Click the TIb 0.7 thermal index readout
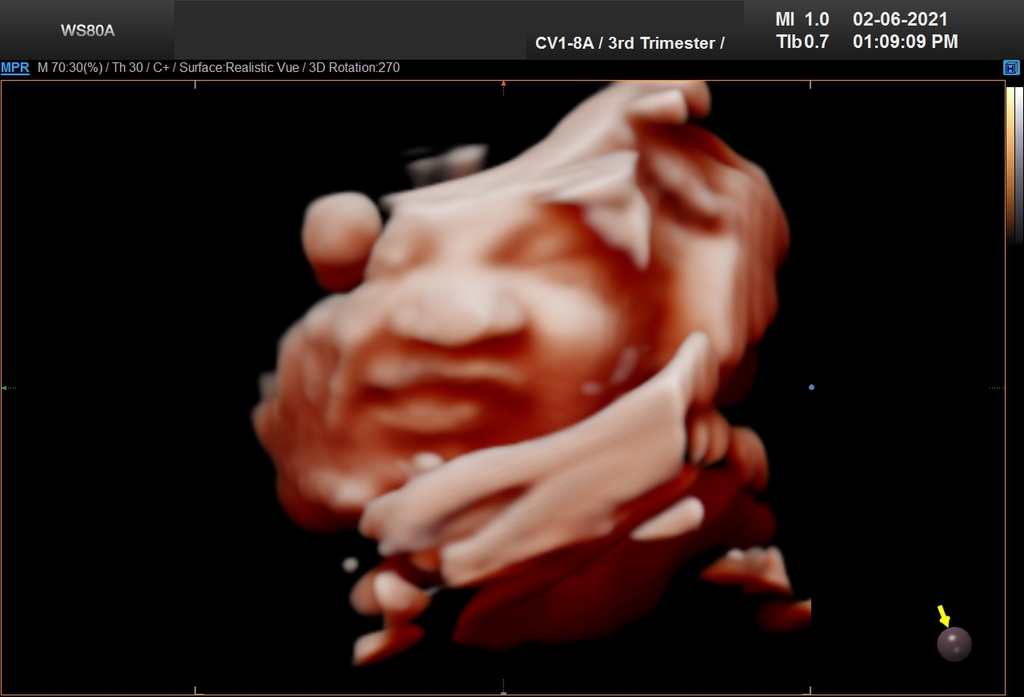The width and height of the screenshot is (1024, 697). 802,42
